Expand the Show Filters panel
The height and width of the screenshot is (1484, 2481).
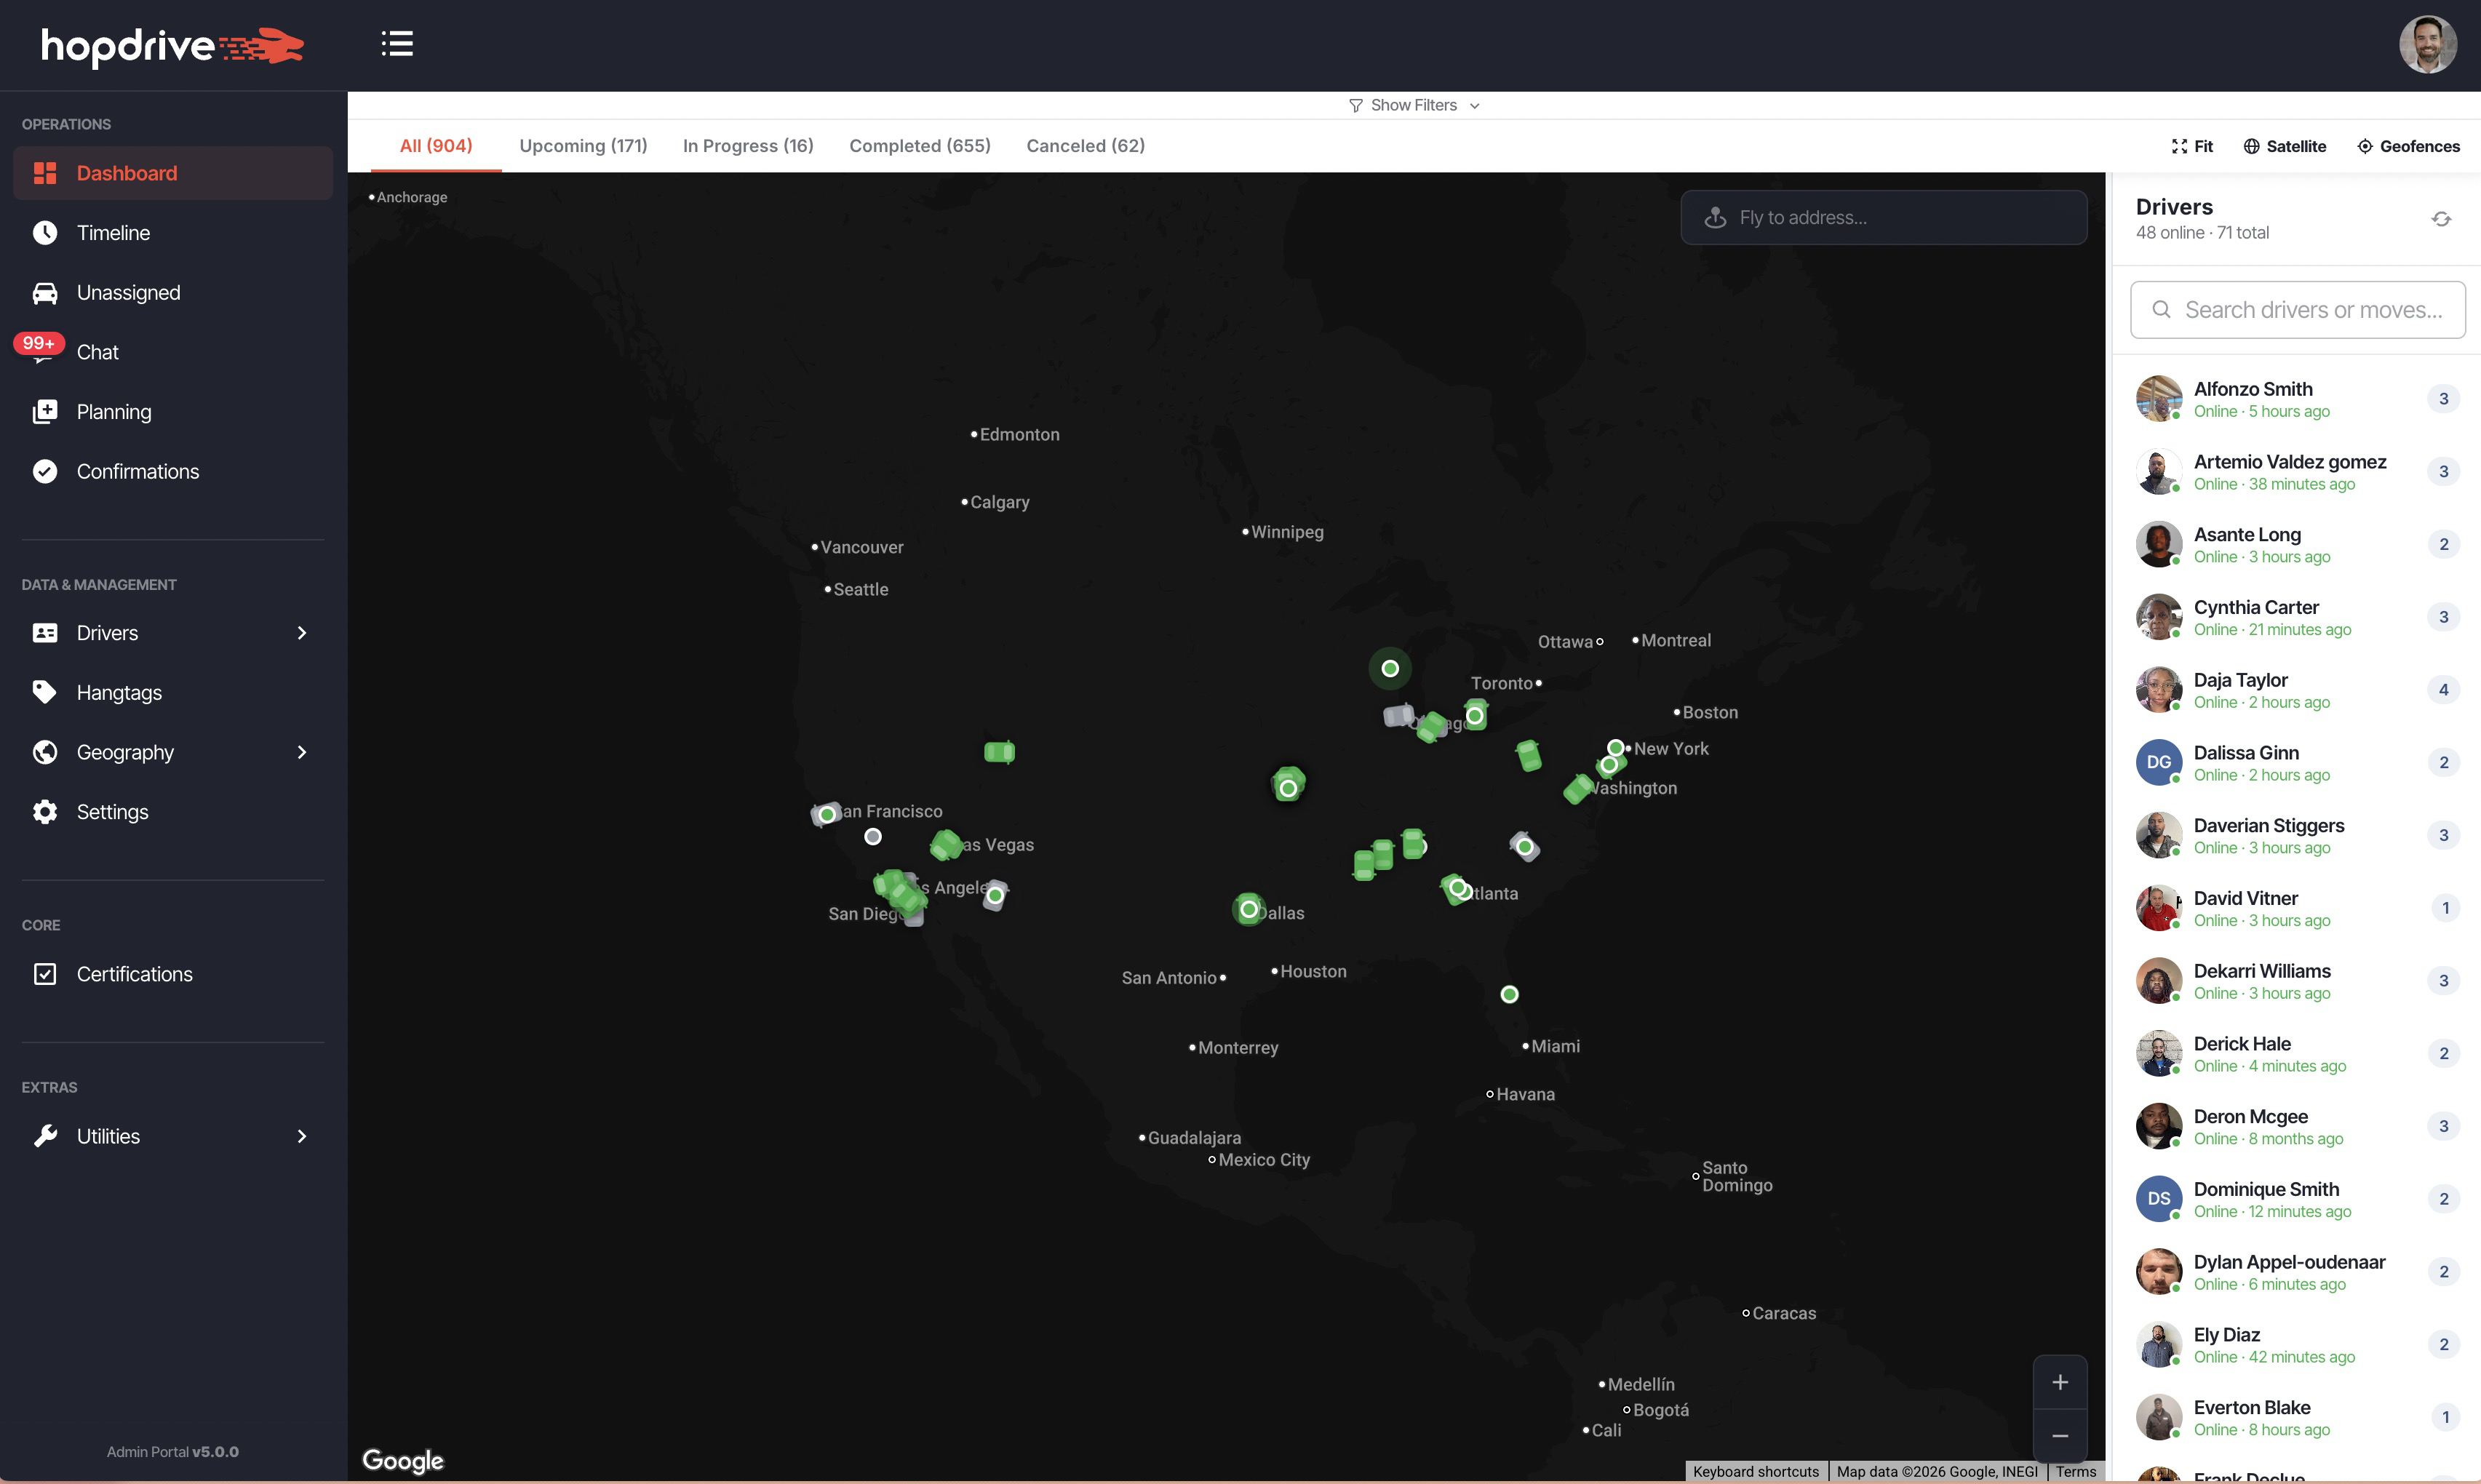pos(1413,105)
